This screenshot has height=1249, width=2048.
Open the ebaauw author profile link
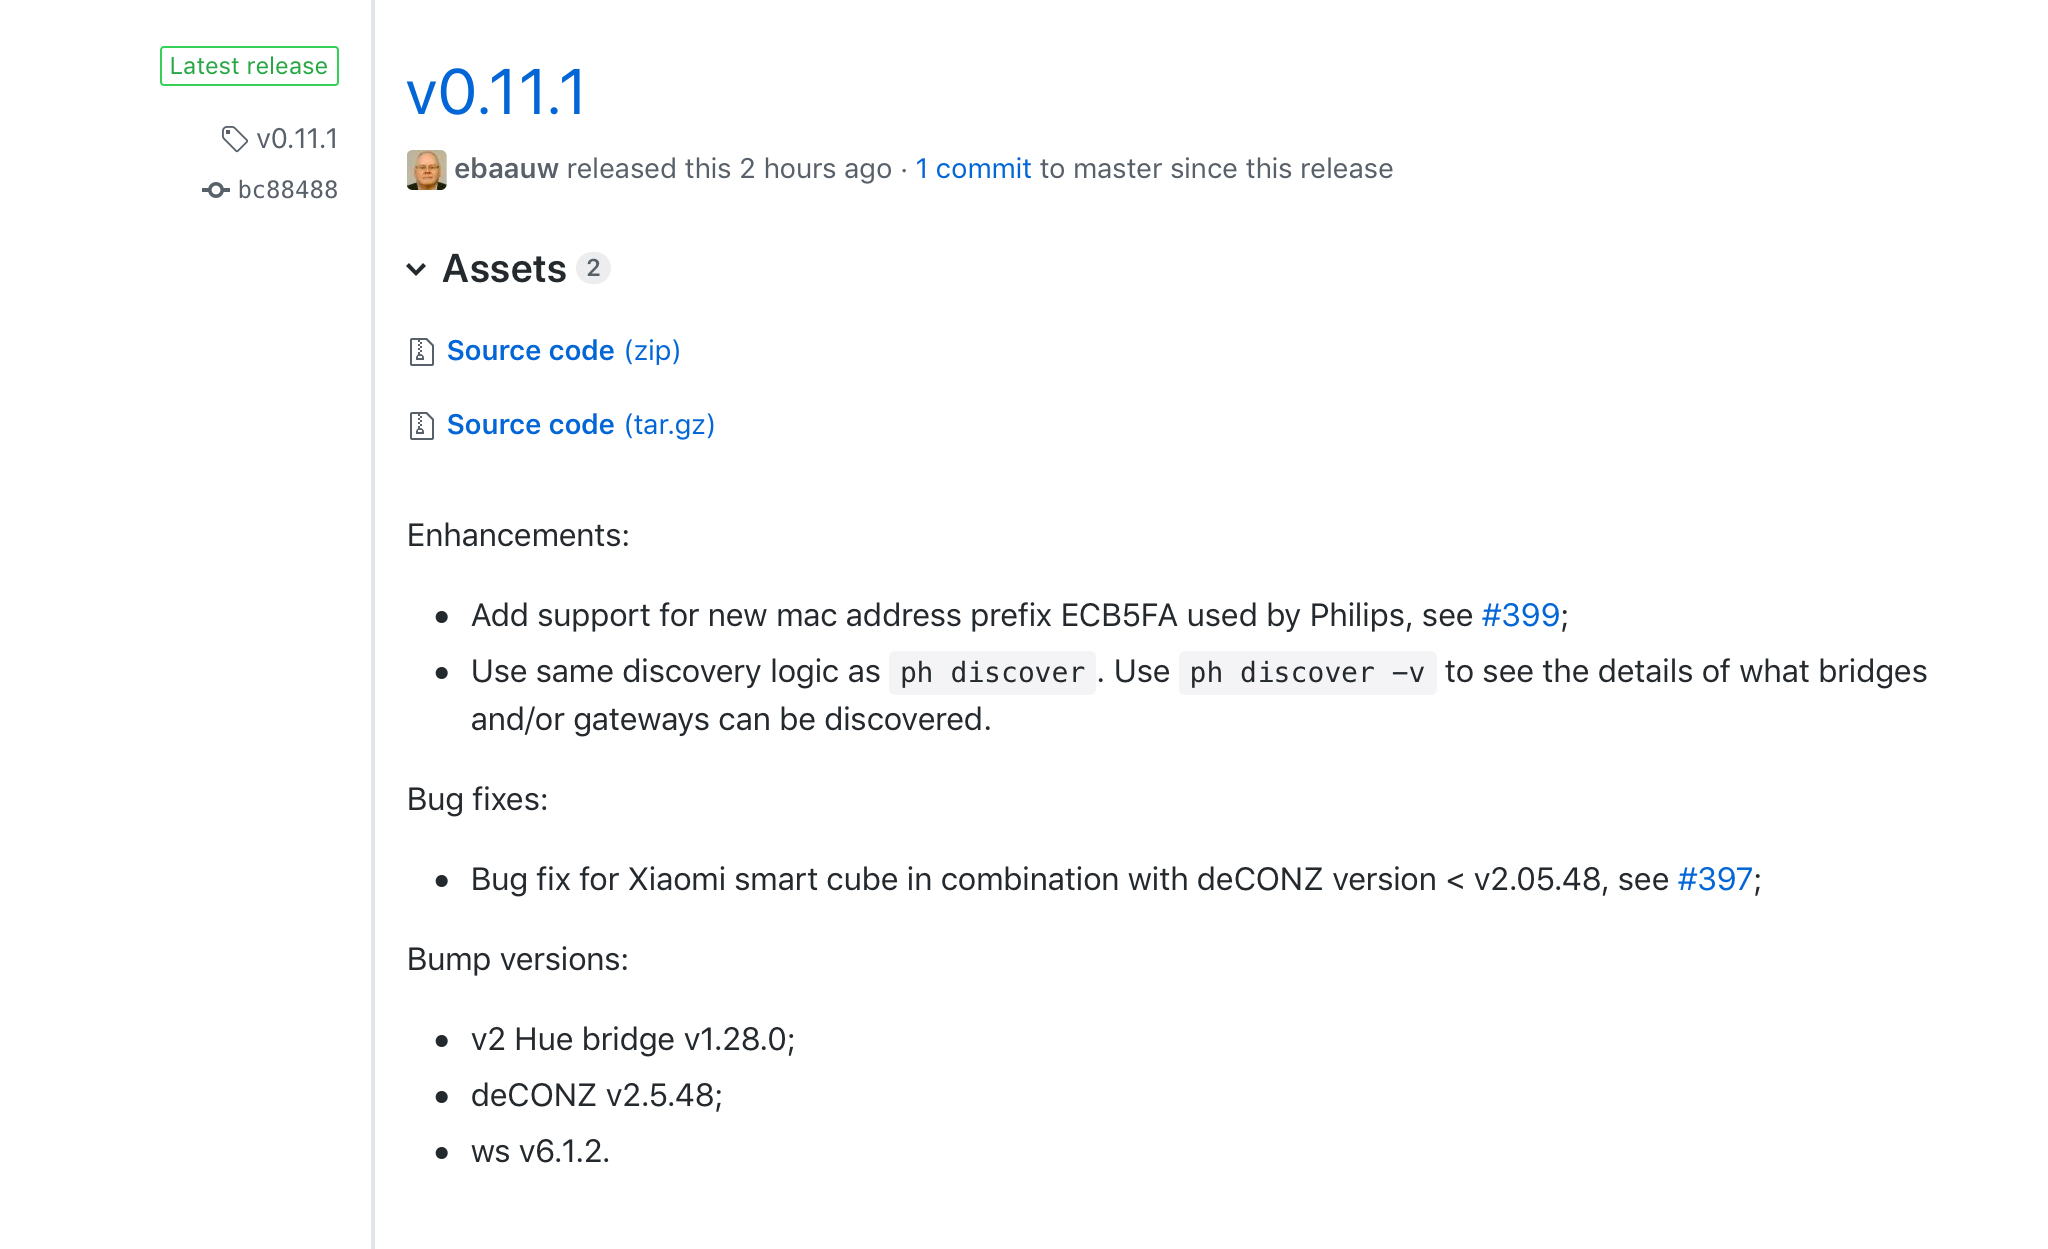506,169
